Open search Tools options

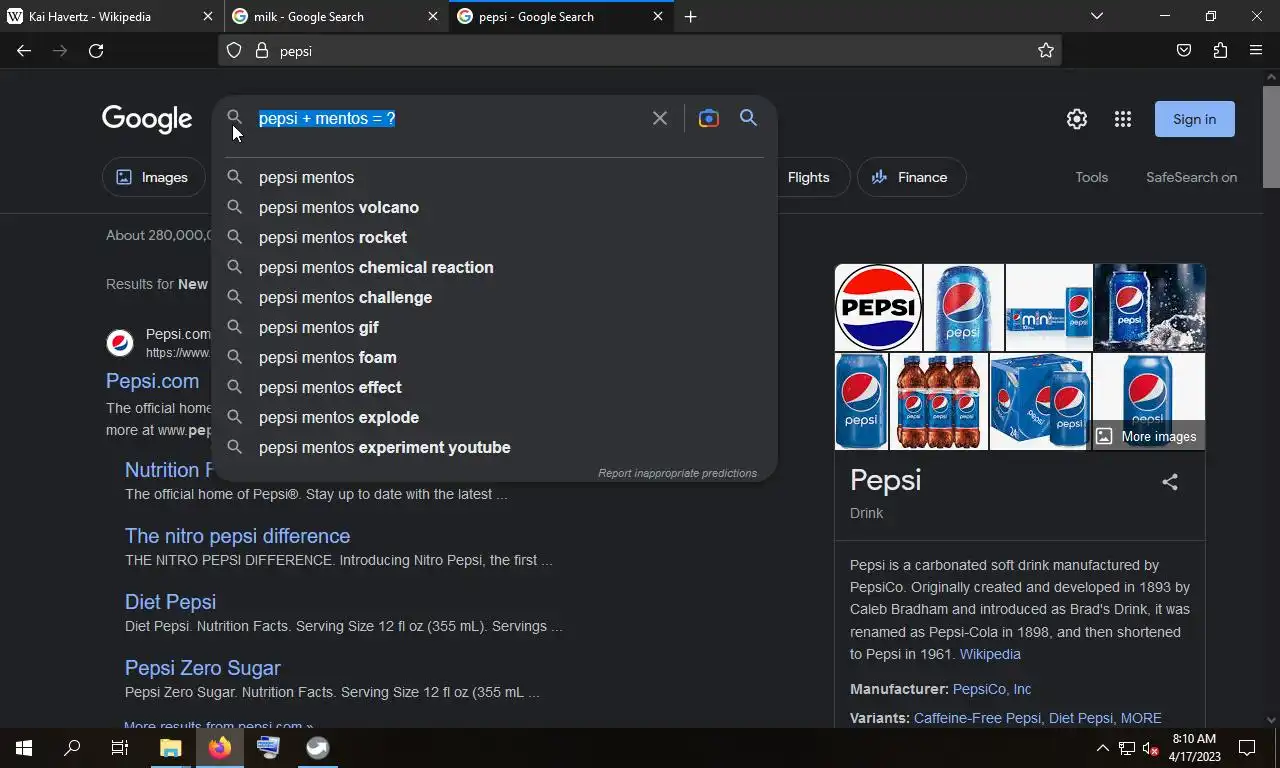[1091, 177]
